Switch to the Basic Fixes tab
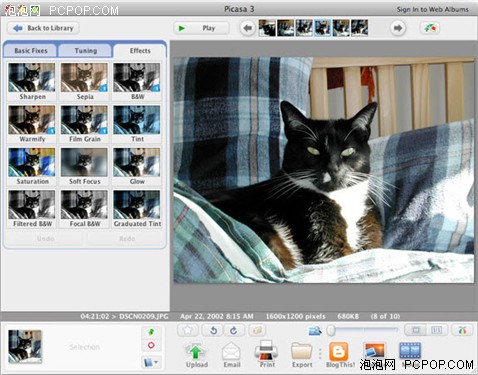The width and height of the screenshot is (478, 375). 31,51
